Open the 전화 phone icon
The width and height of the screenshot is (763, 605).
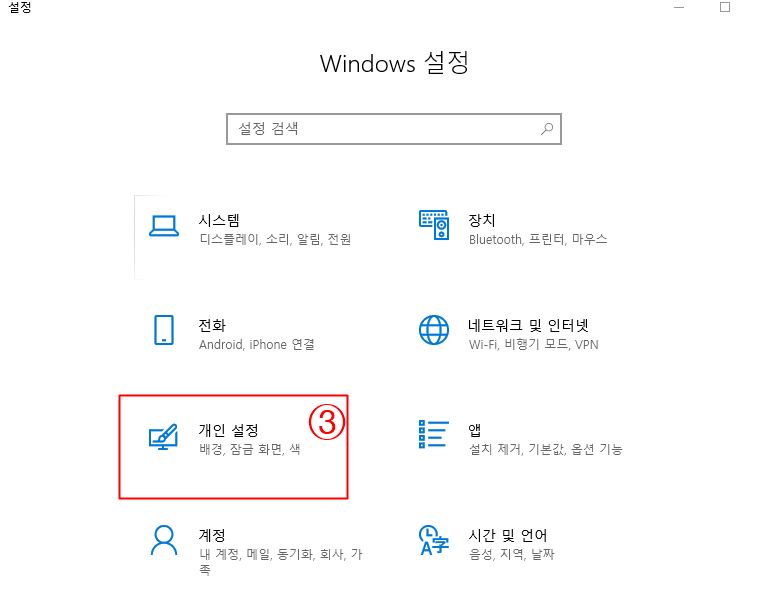point(164,330)
